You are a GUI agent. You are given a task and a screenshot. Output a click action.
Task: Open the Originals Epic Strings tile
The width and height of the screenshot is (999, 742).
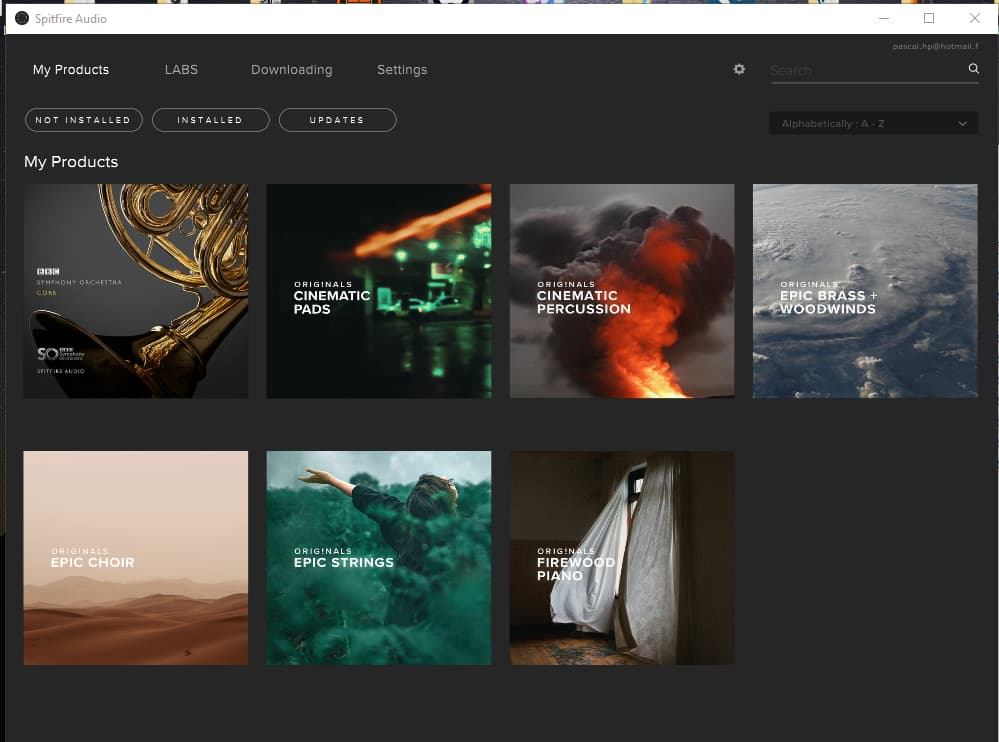click(x=378, y=558)
